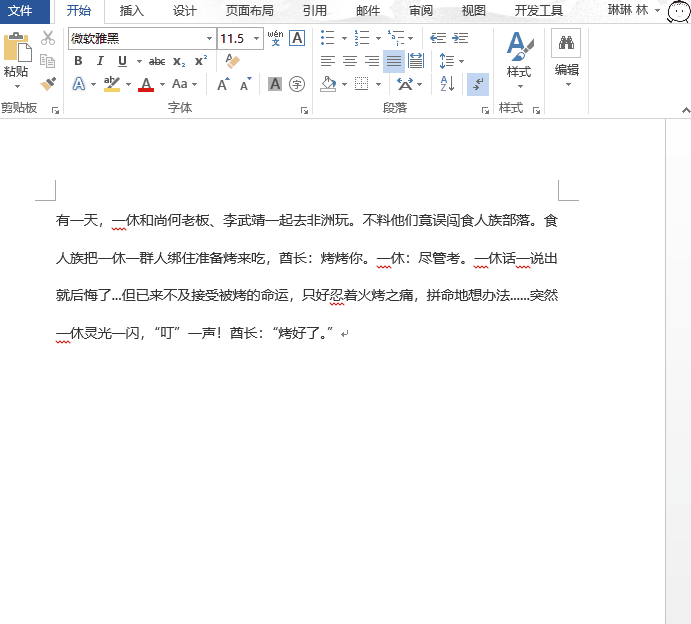Toggle Show/Hide paragraph marks
This screenshot has width=691, height=624.
478,84
